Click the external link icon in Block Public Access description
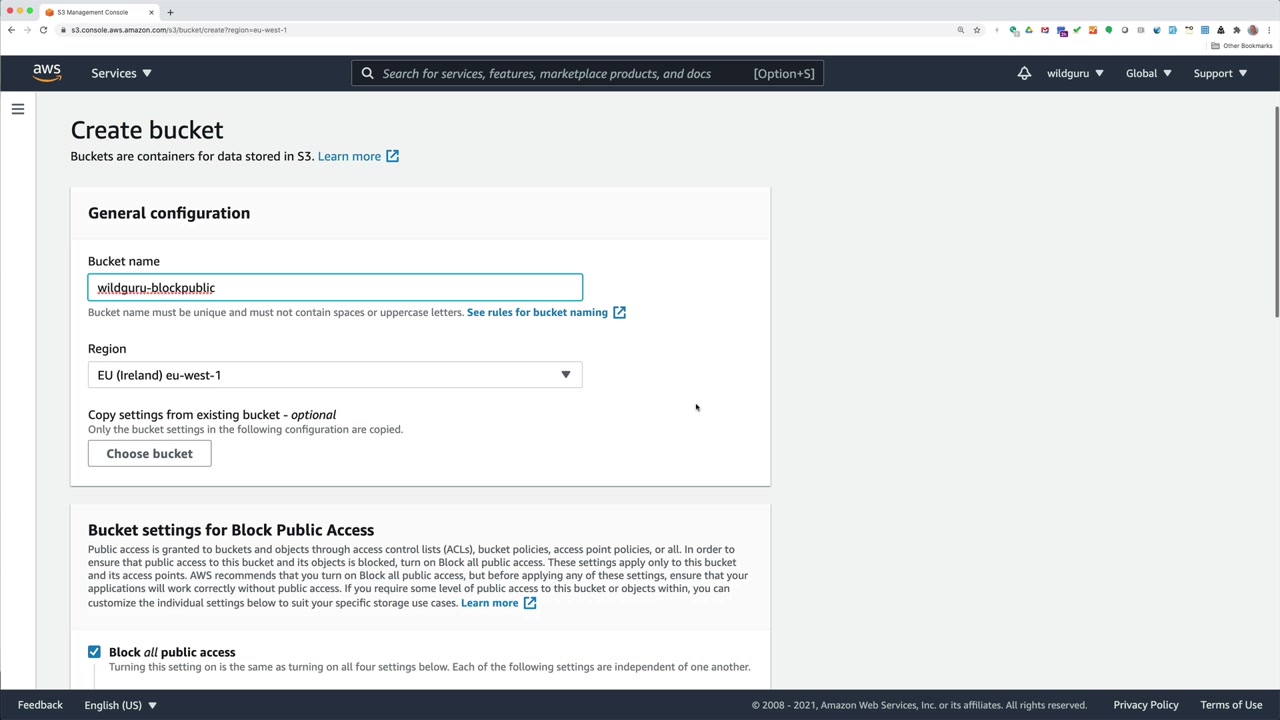This screenshot has height=720, width=1280. pos(530,603)
